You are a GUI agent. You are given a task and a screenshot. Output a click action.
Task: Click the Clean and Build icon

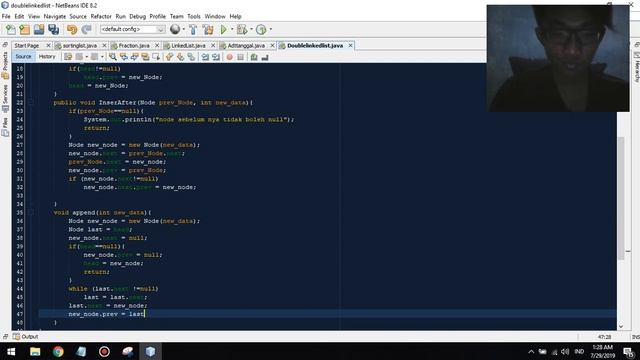pyautogui.click(x=208, y=29)
